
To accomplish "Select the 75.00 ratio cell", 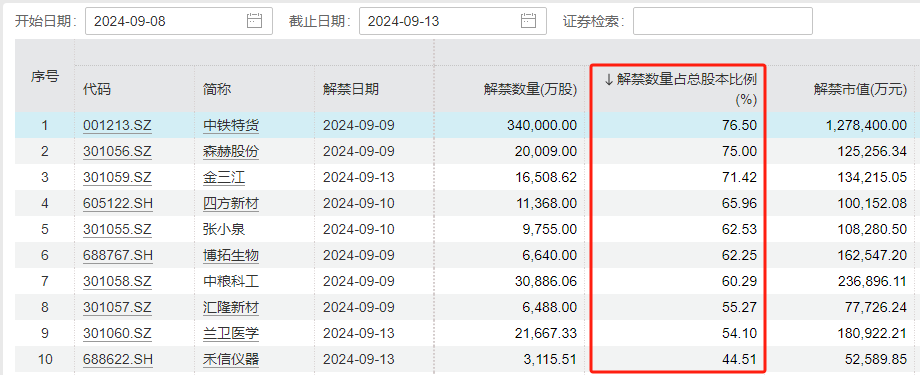I will (740, 151).
